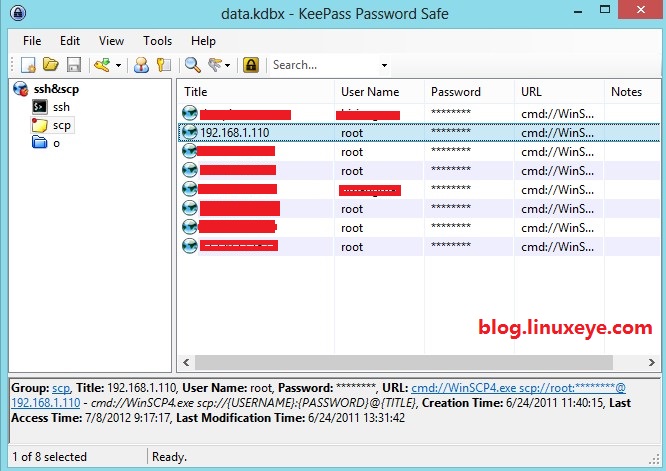Select the ssh&scp root group
The height and width of the screenshot is (471, 666).
[56, 89]
